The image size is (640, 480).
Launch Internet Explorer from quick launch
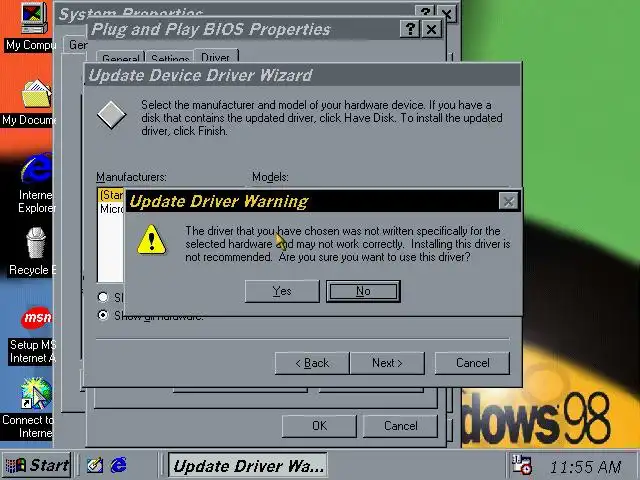pyautogui.click(x=119, y=465)
